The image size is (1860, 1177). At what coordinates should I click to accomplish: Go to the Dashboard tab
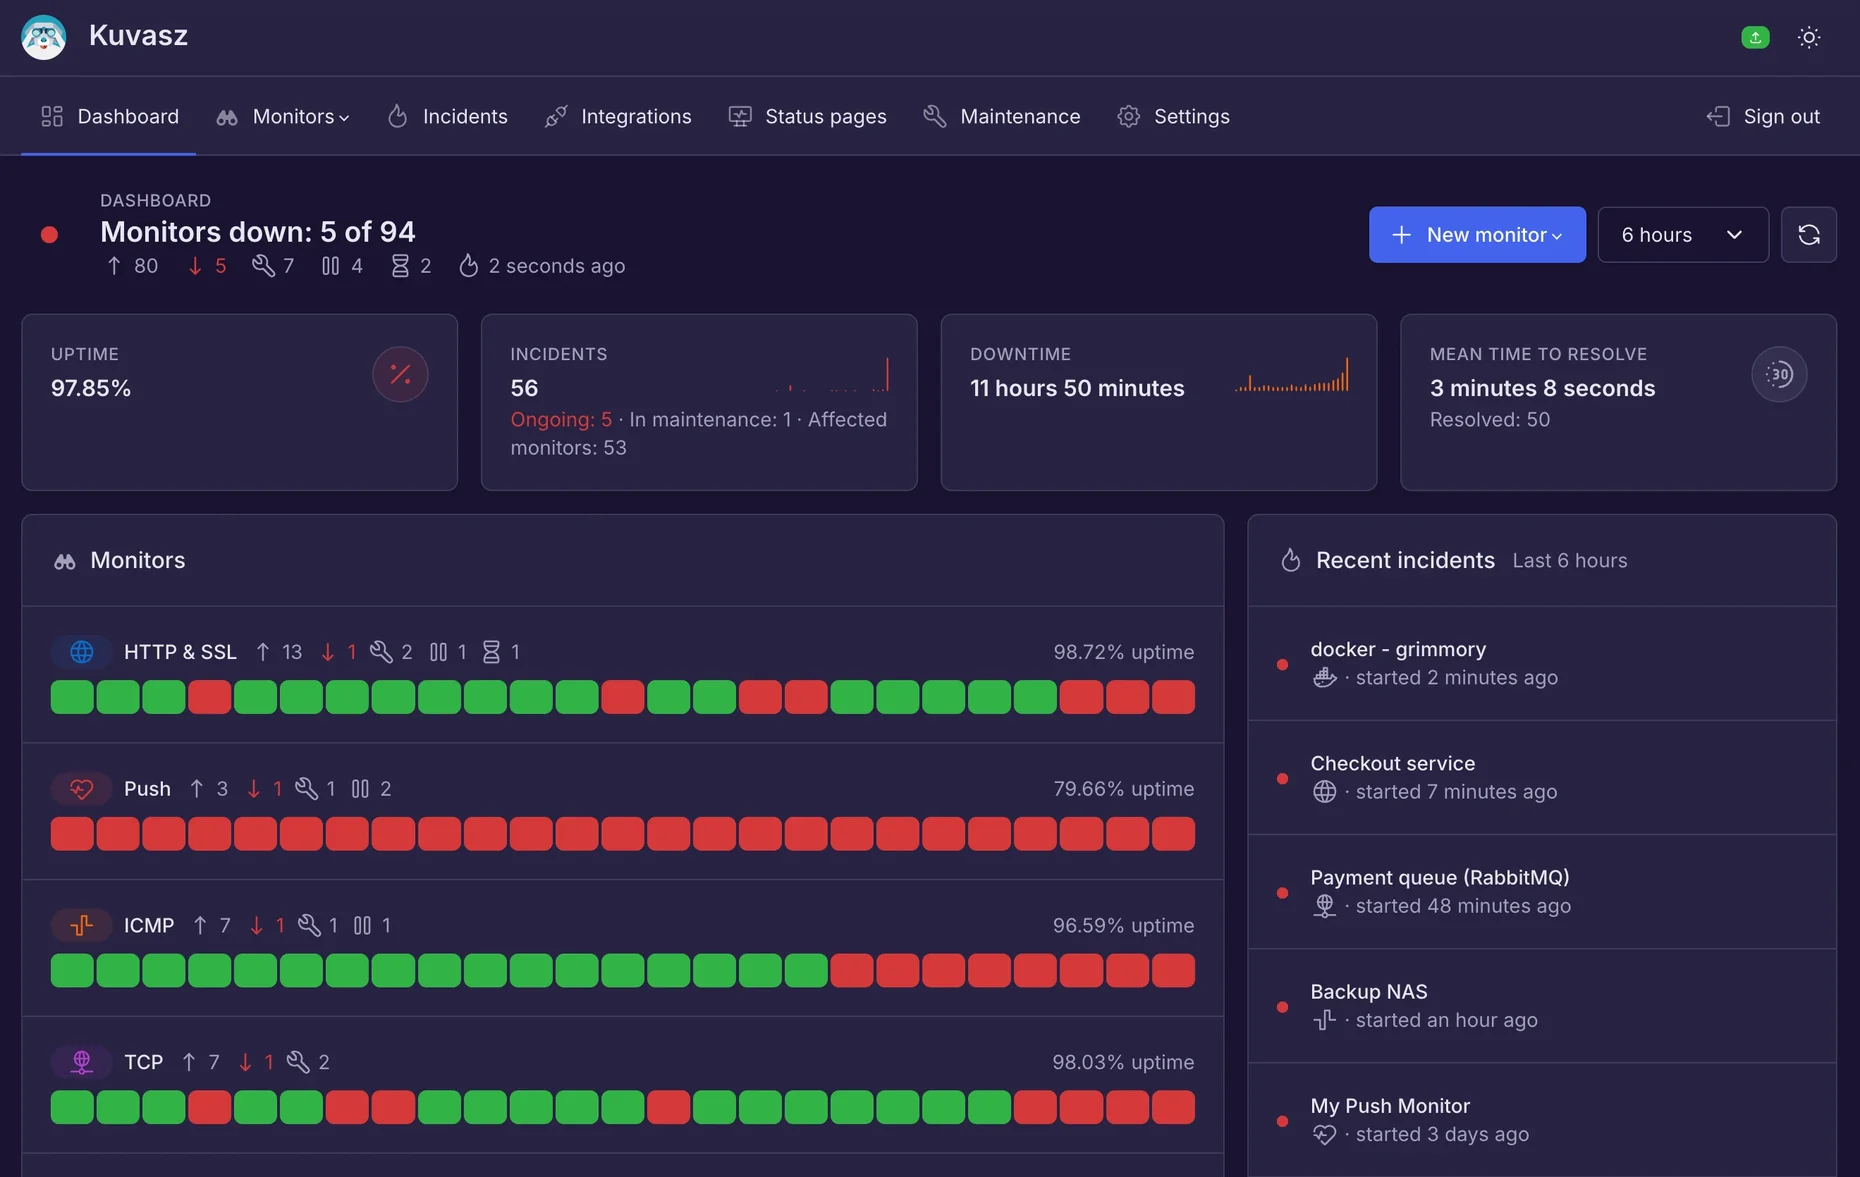[x=109, y=116]
